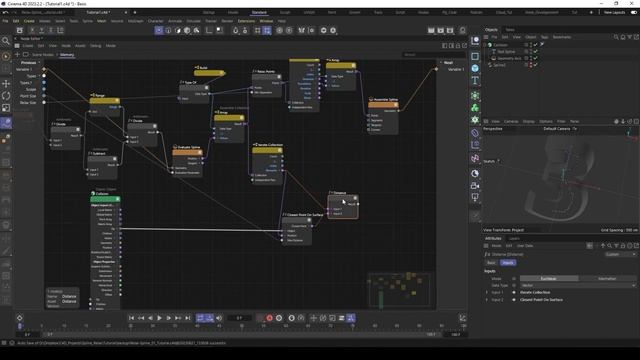Screen dimensions: 640x360
Task: Open the New Layouts dropdown
Action: point(614,12)
